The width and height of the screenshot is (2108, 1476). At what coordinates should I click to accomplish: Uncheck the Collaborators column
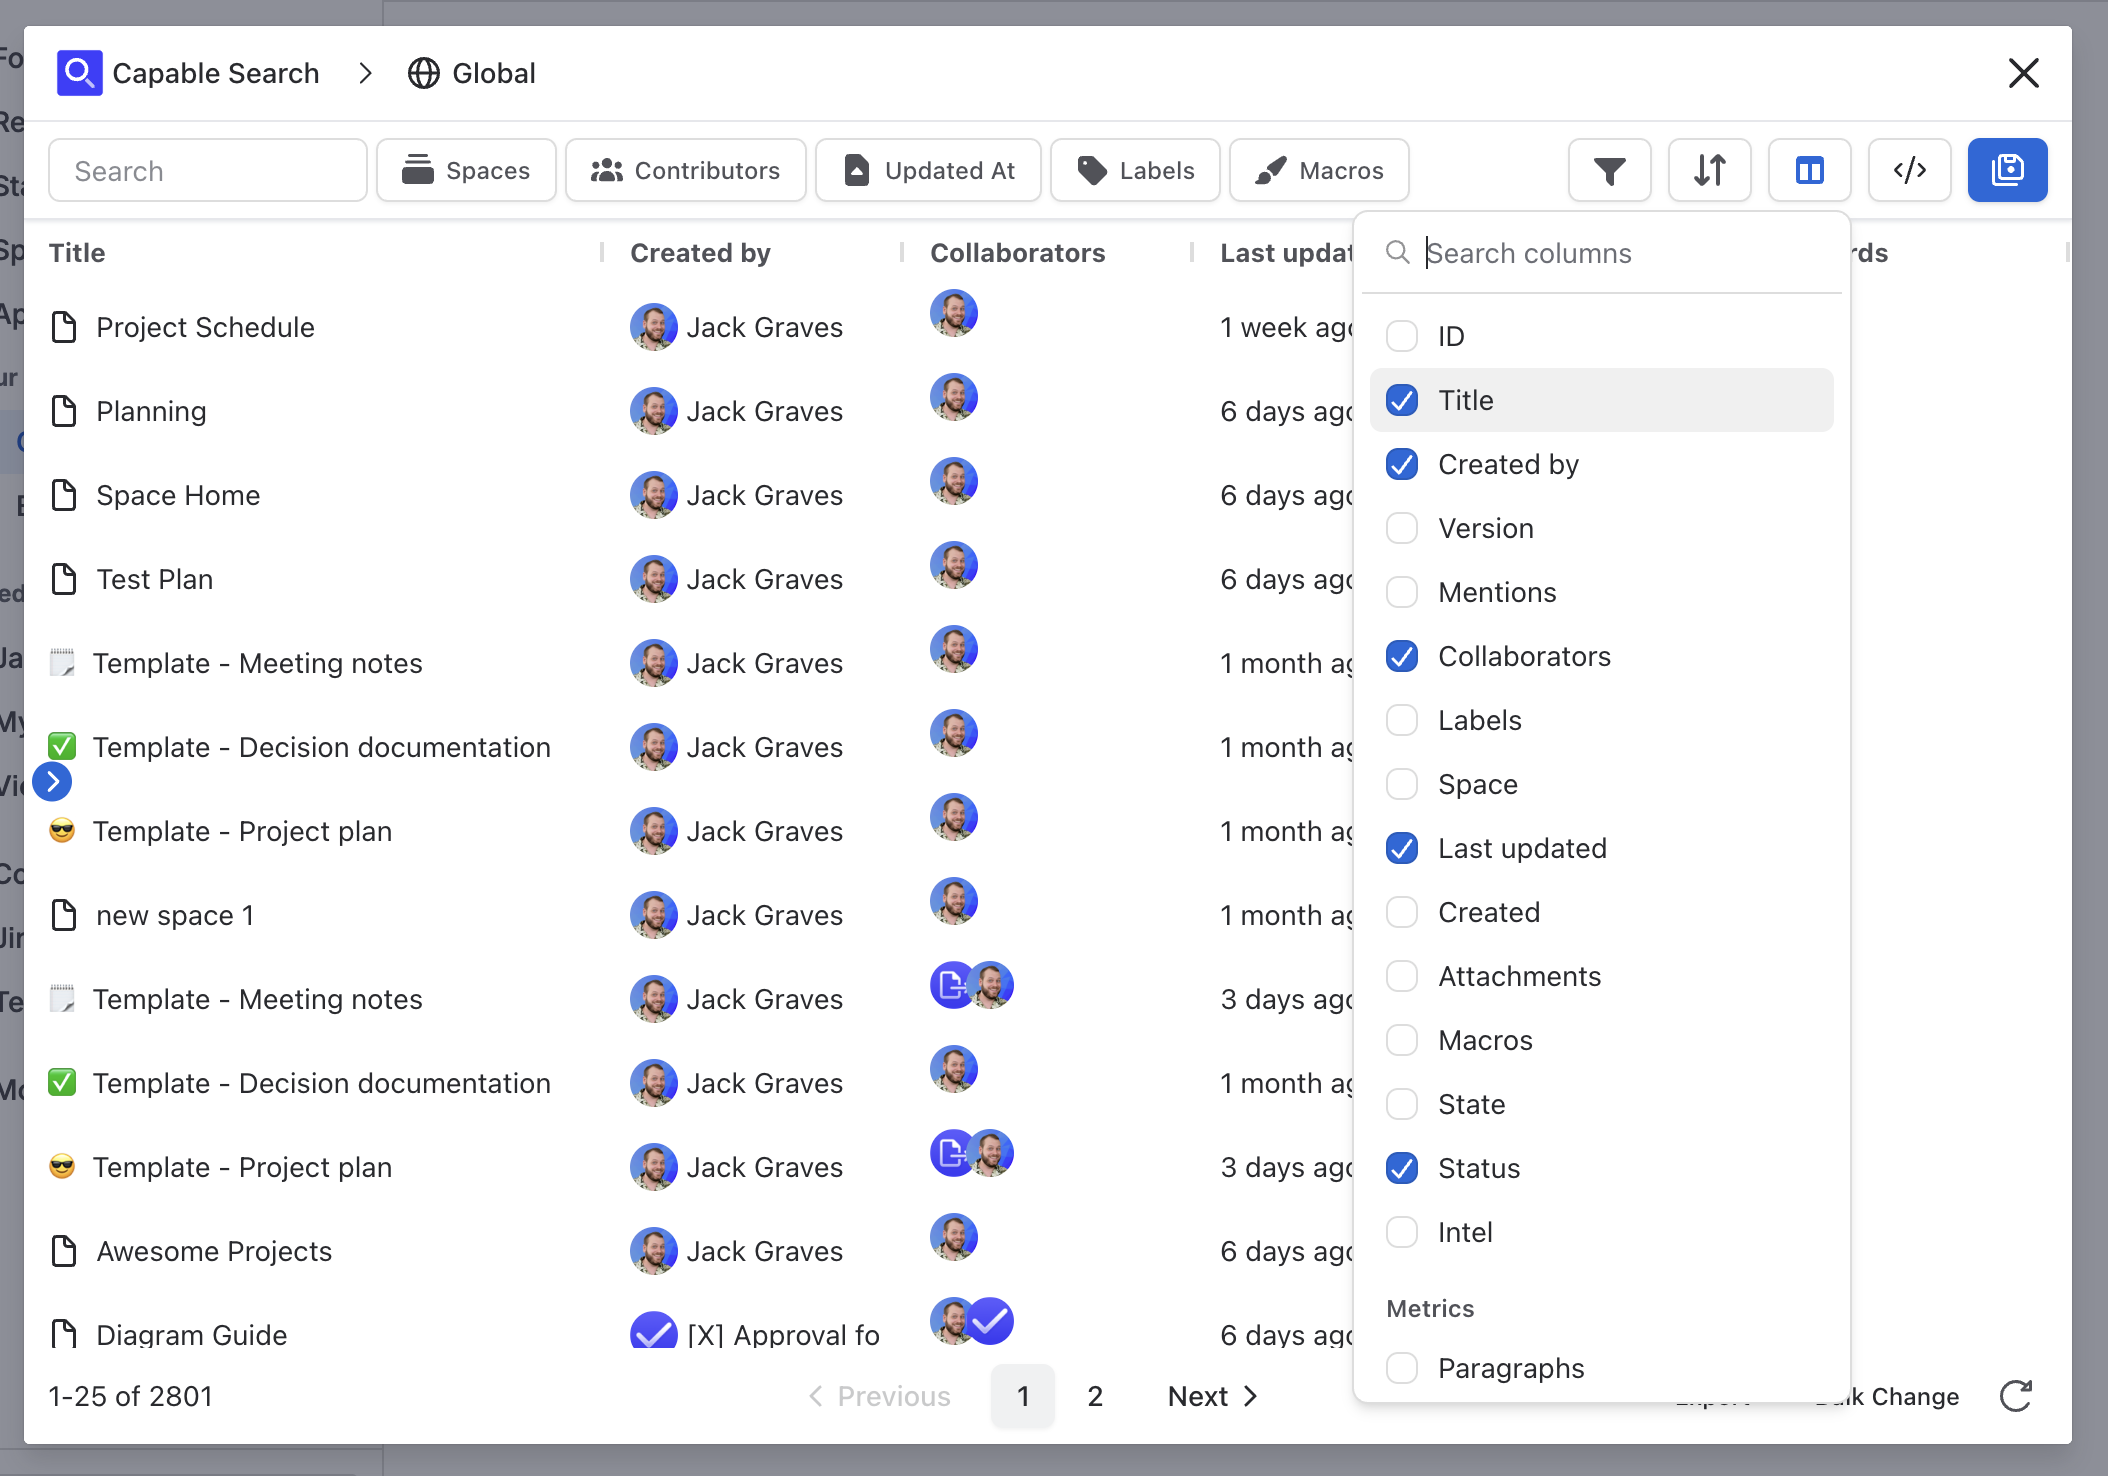pyautogui.click(x=1402, y=656)
